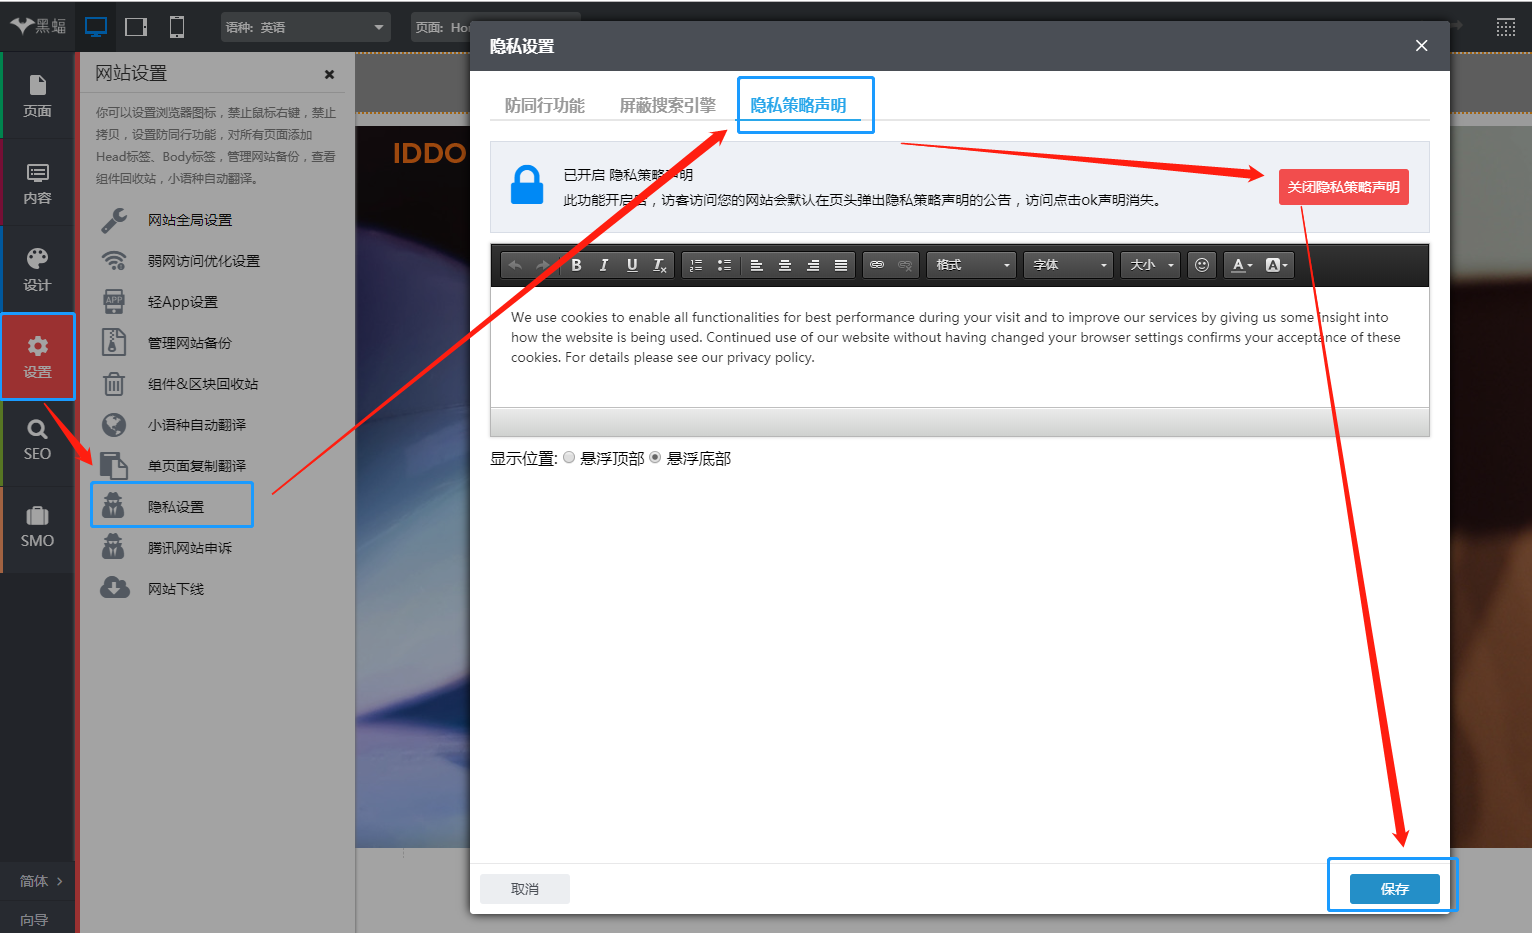1532x933 pixels.
Task: Open the 格式 format dropdown
Action: (972, 265)
